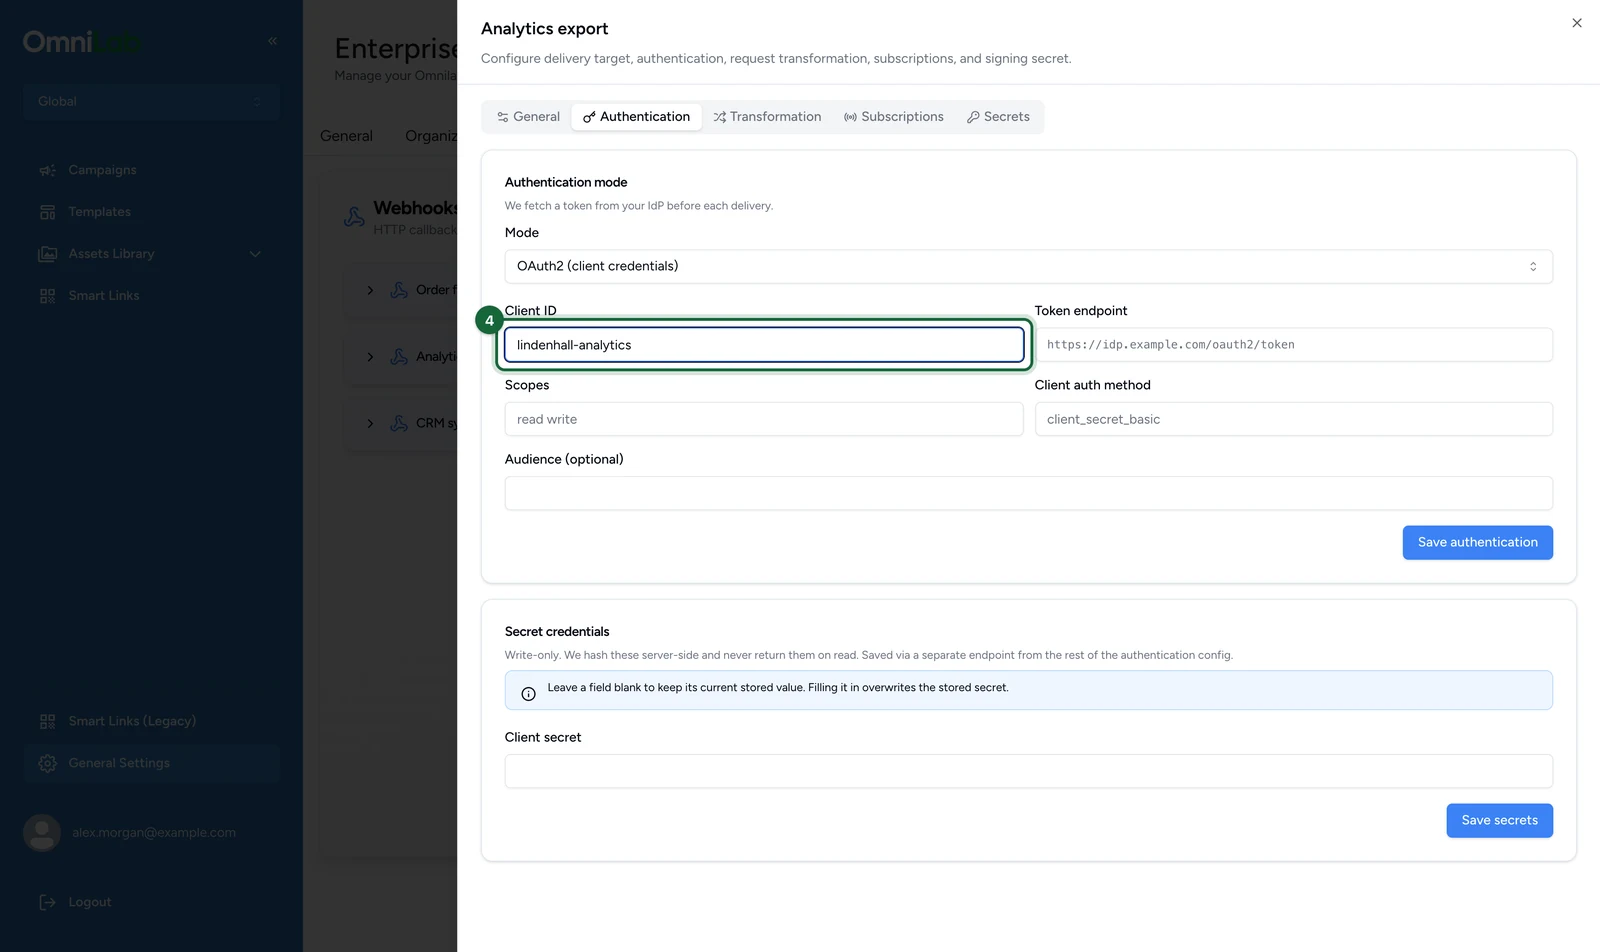Switch to the Authentication tab
Viewport: 1600px width, 952px height.
pyautogui.click(x=636, y=117)
